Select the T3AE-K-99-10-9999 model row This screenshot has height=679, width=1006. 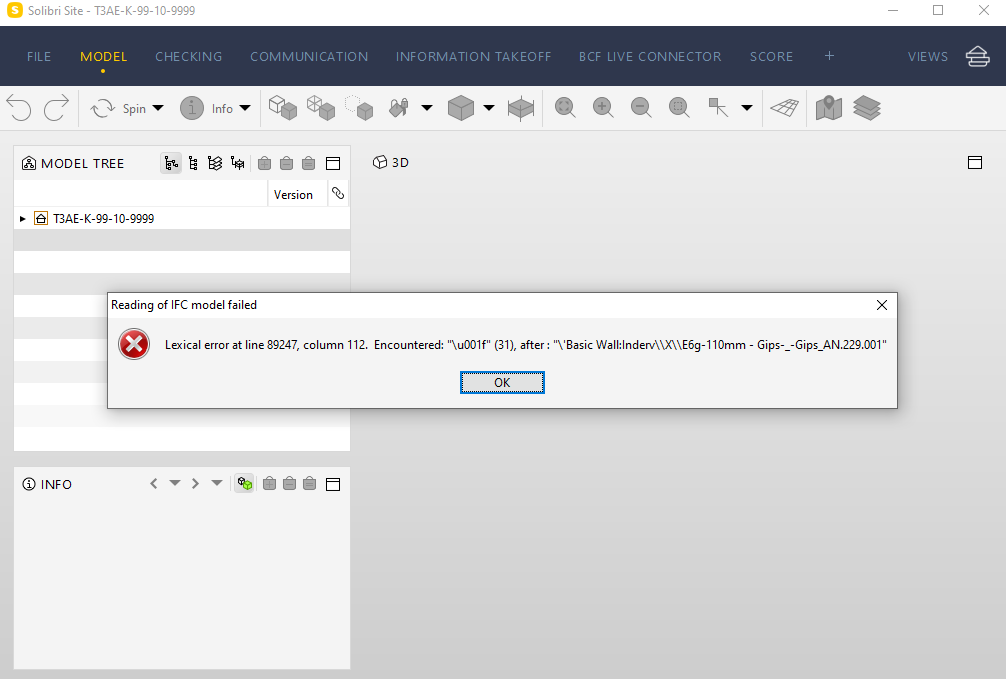pyautogui.click(x=182, y=219)
